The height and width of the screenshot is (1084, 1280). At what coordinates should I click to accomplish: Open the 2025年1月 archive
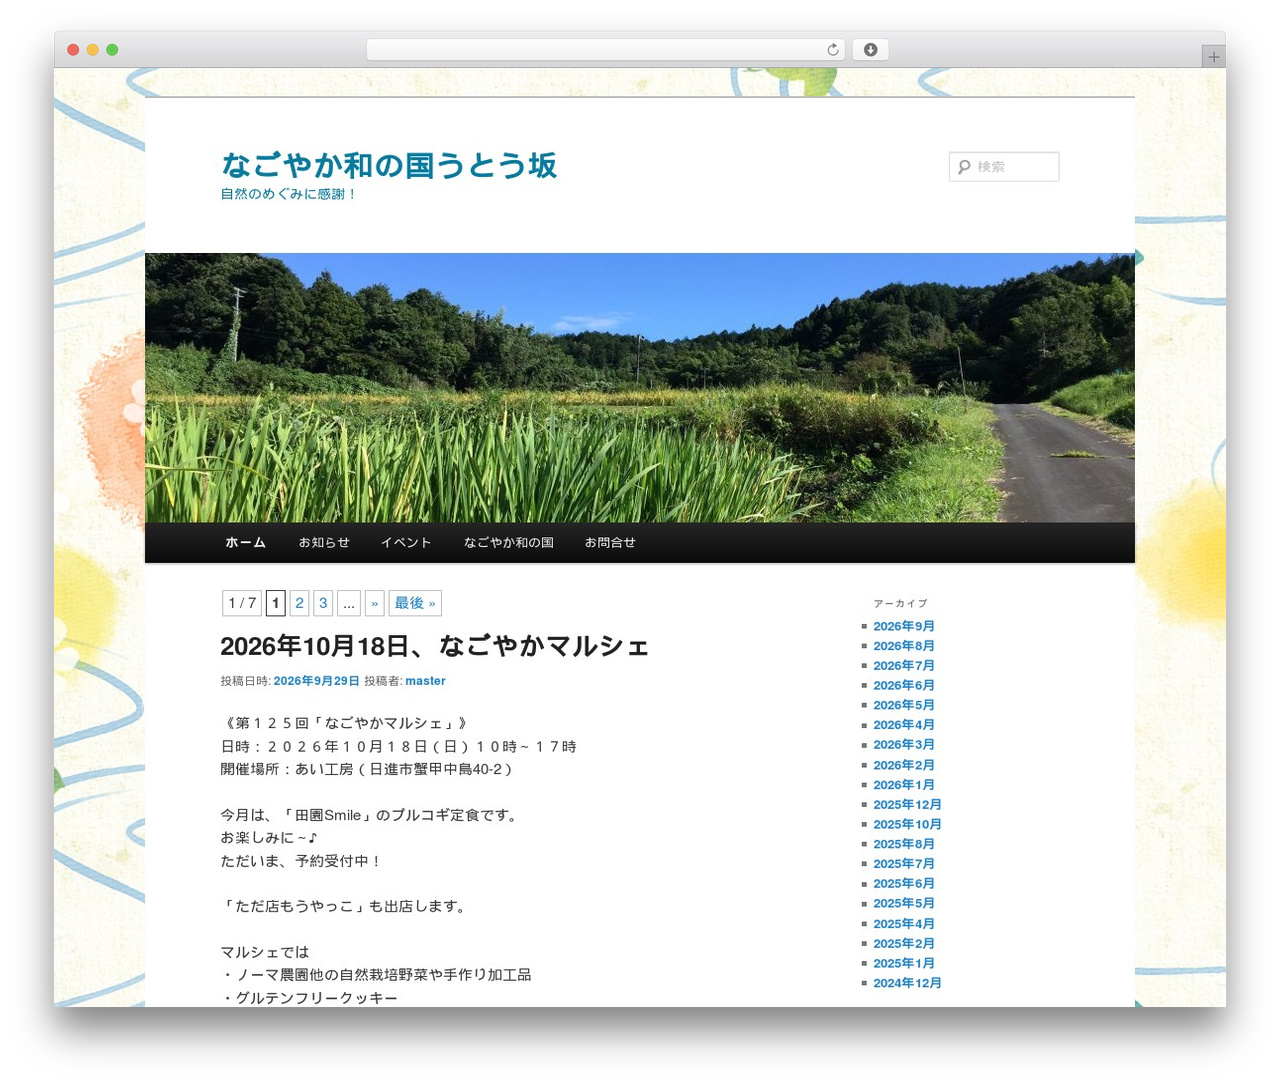[904, 964]
